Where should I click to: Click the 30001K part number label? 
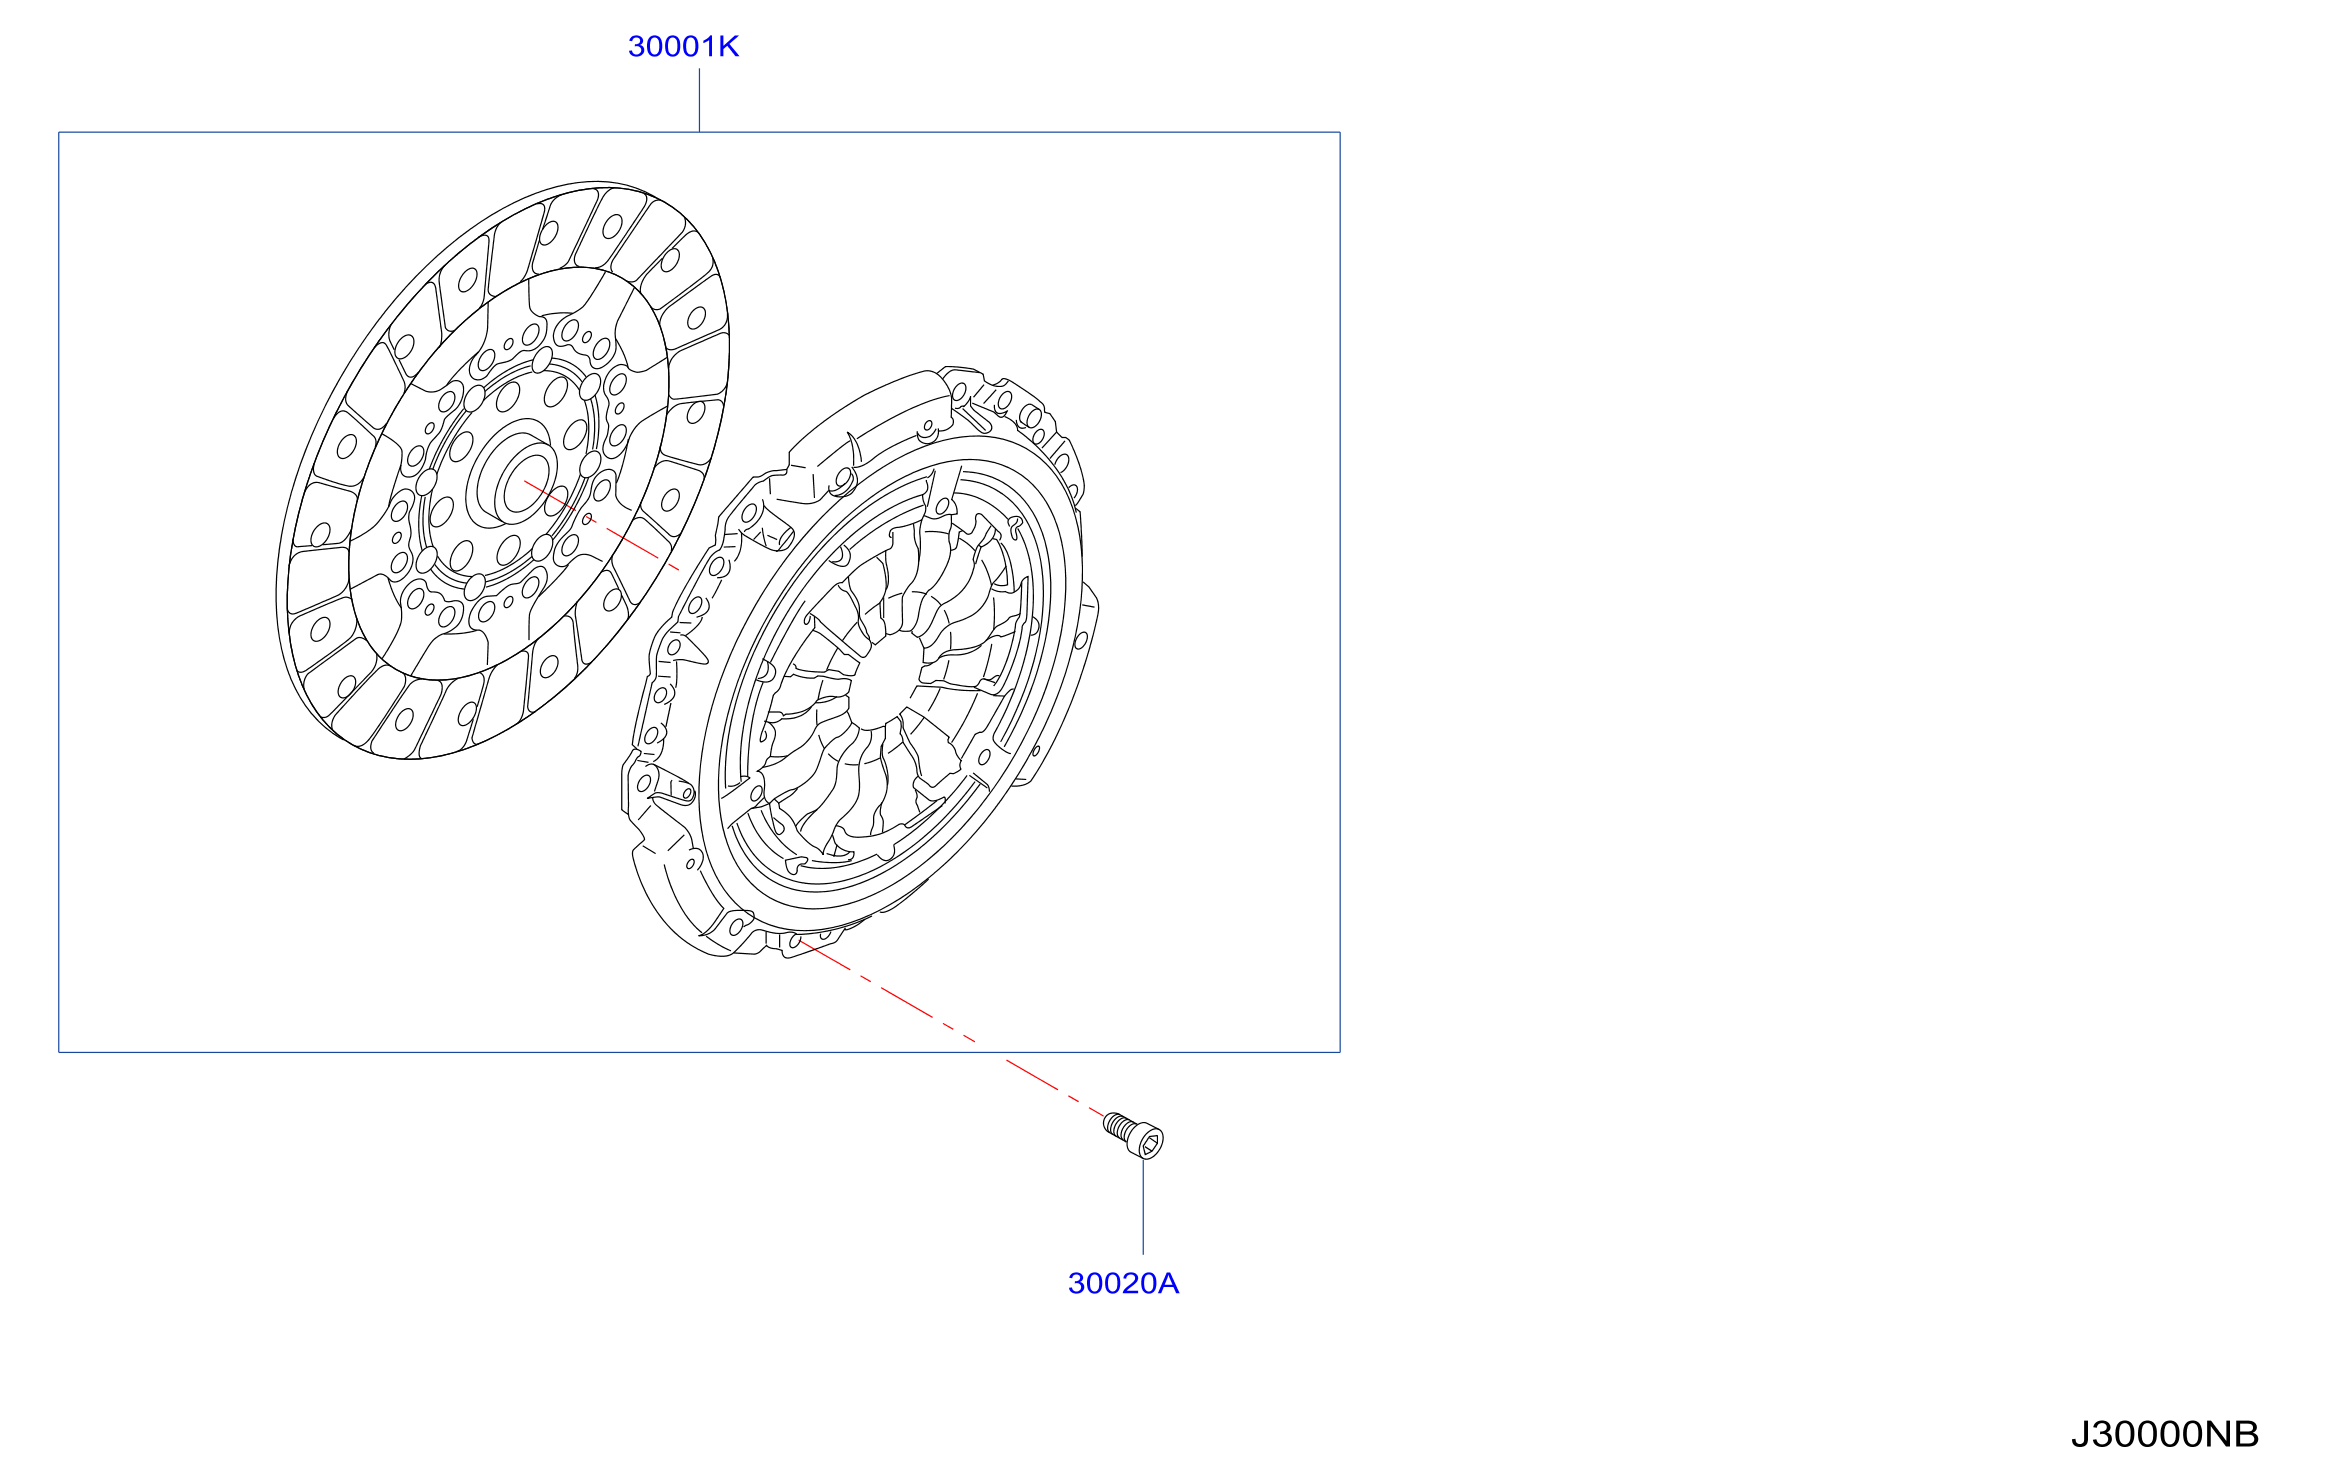pos(683,47)
